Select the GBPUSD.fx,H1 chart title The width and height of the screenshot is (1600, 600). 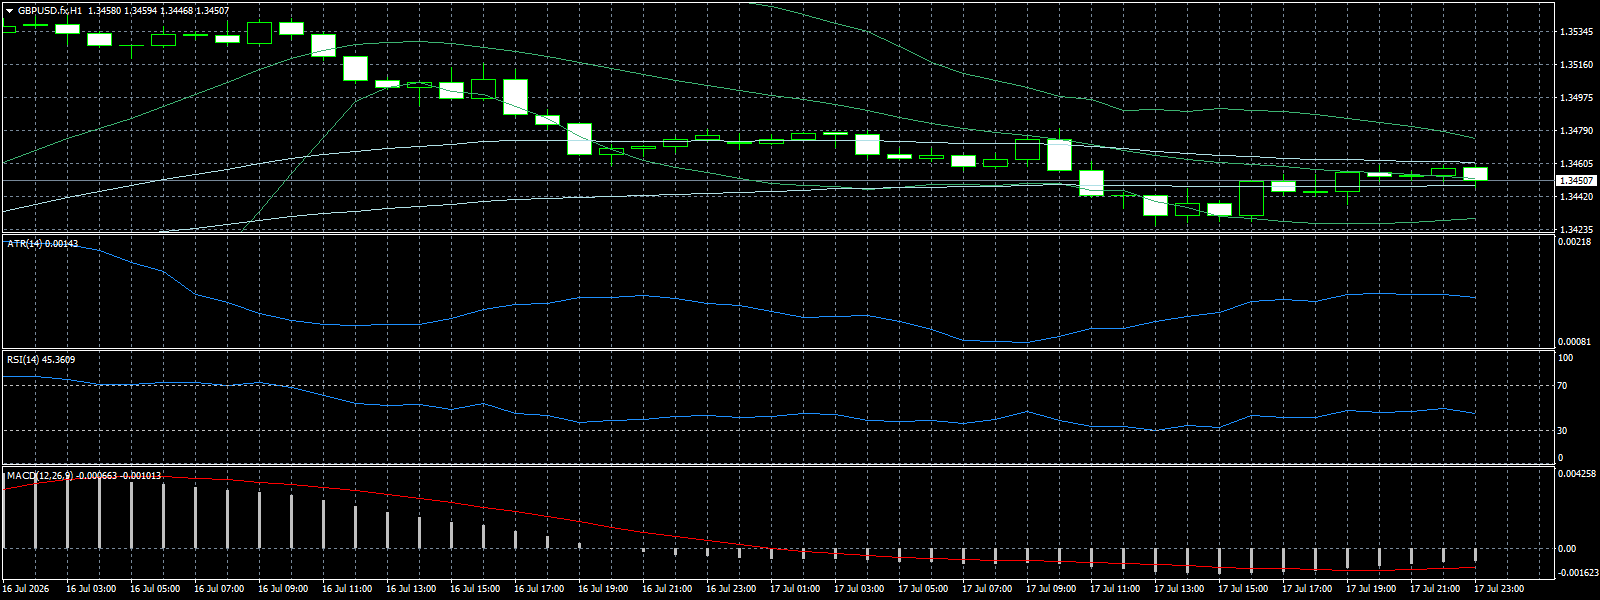click(50, 11)
